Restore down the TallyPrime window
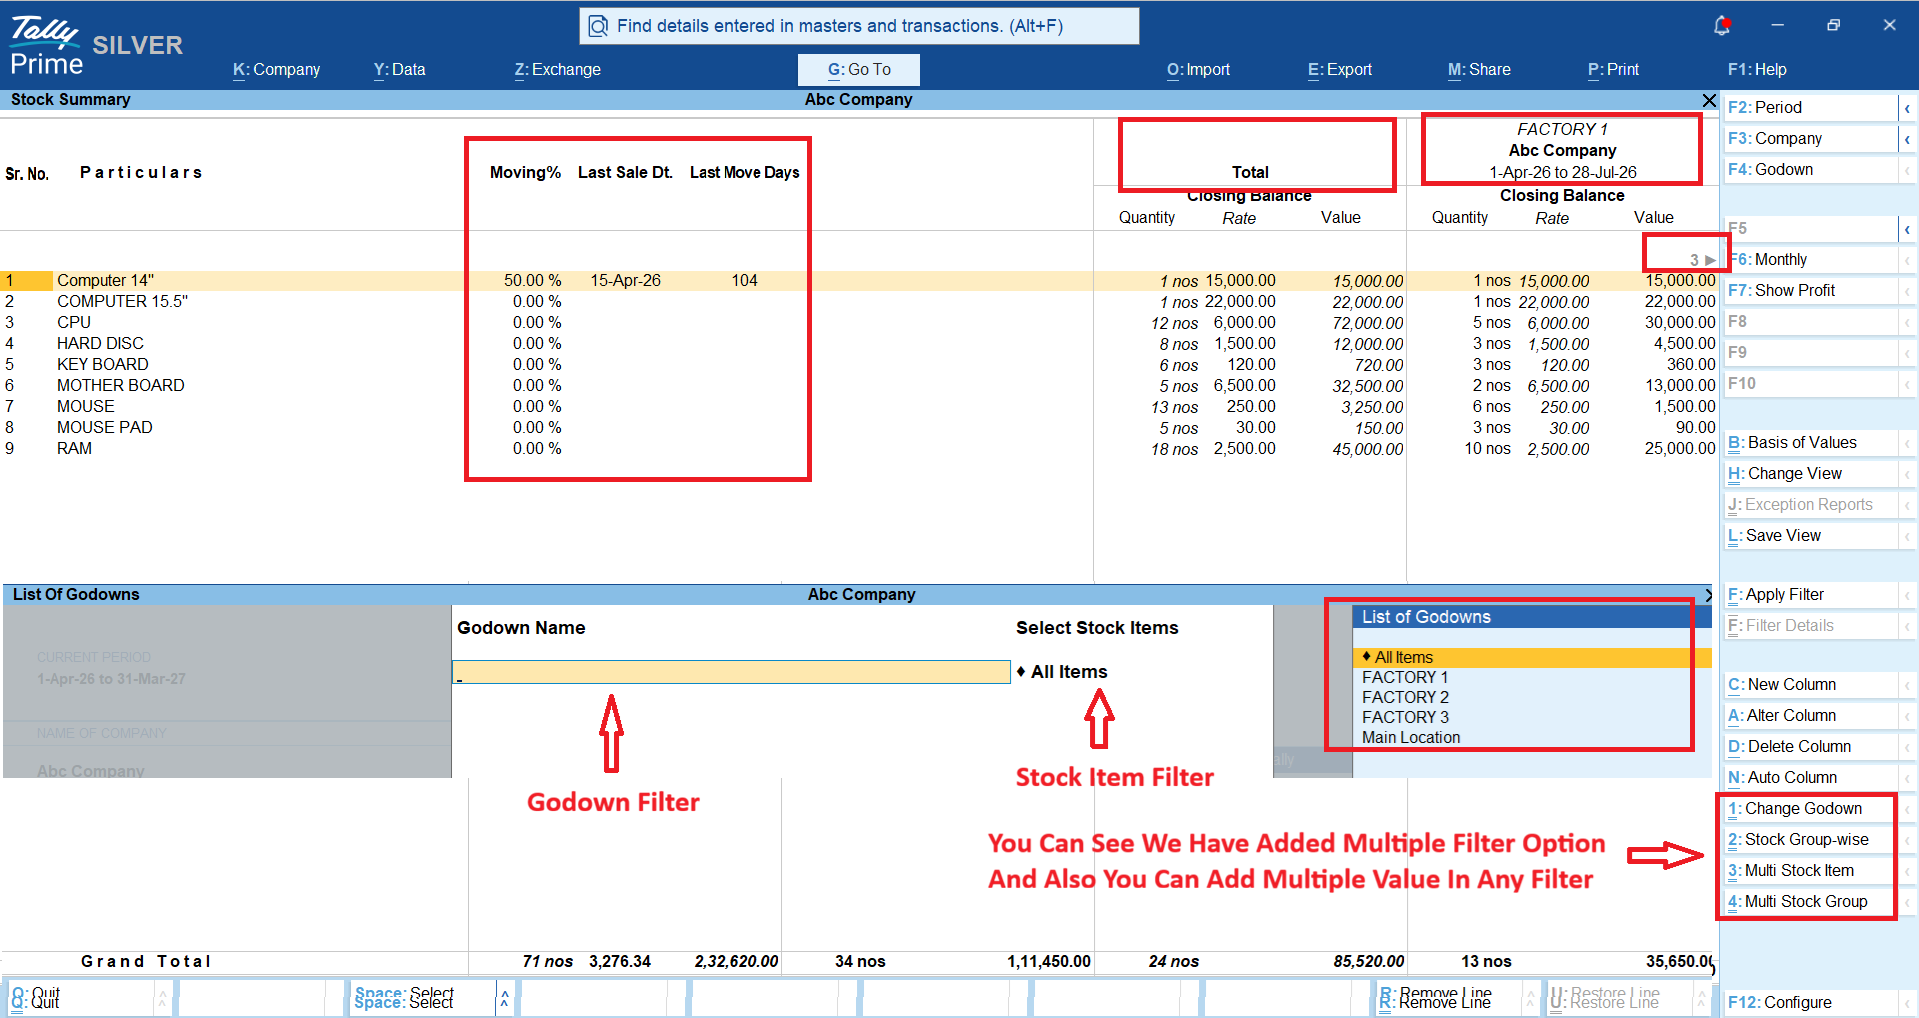Image resolution: width=1919 pixels, height=1018 pixels. (1833, 25)
